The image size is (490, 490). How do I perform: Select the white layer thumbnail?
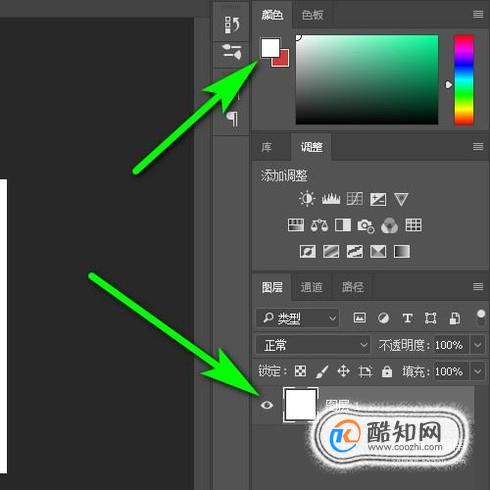(300, 405)
